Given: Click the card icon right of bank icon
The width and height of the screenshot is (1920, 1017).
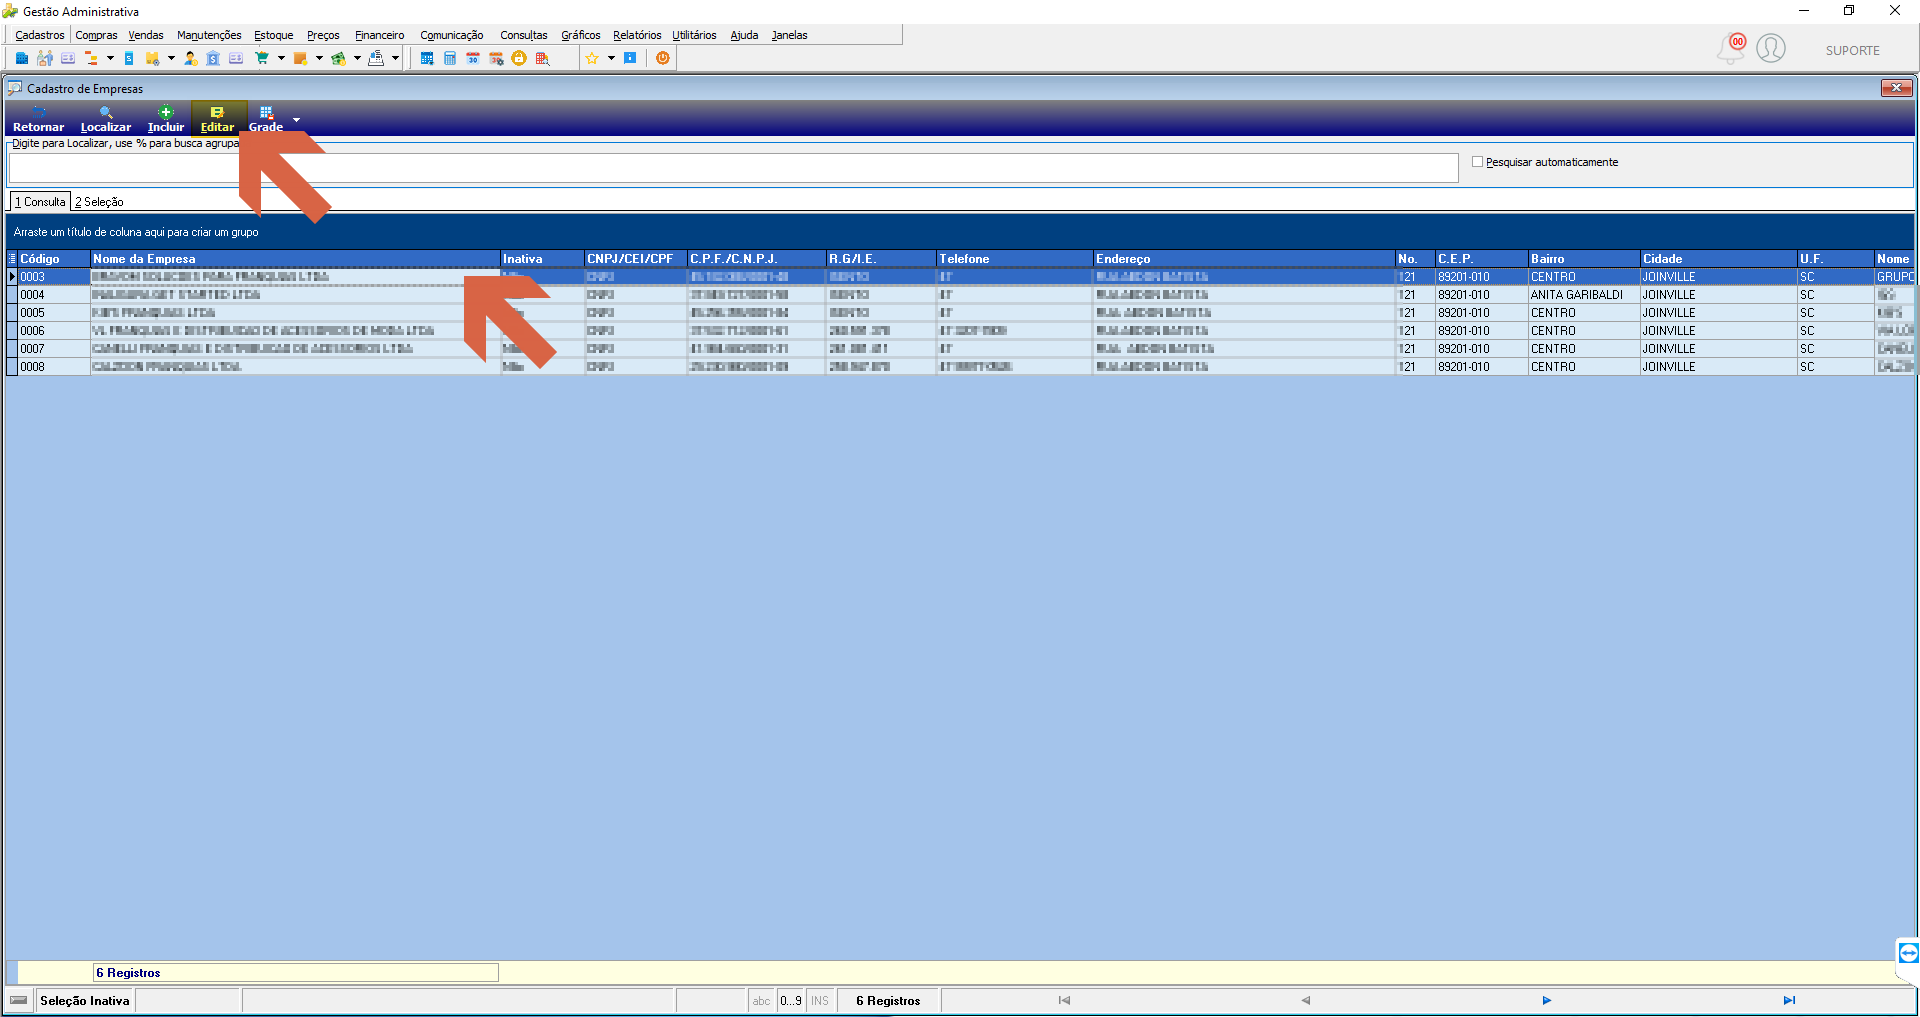Looking at the screenshot, I should pos(236,59).
